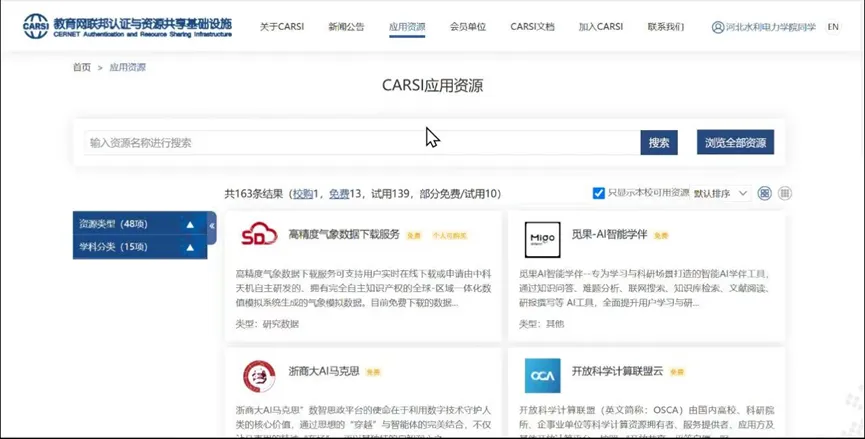This screenshot has width=865, height=439.
Task: Open 觅果-AI智能学伴 title
Action: (609, 234)
